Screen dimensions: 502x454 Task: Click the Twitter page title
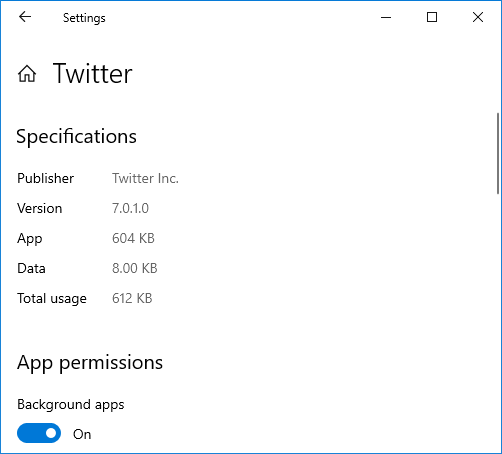[93, 74]
